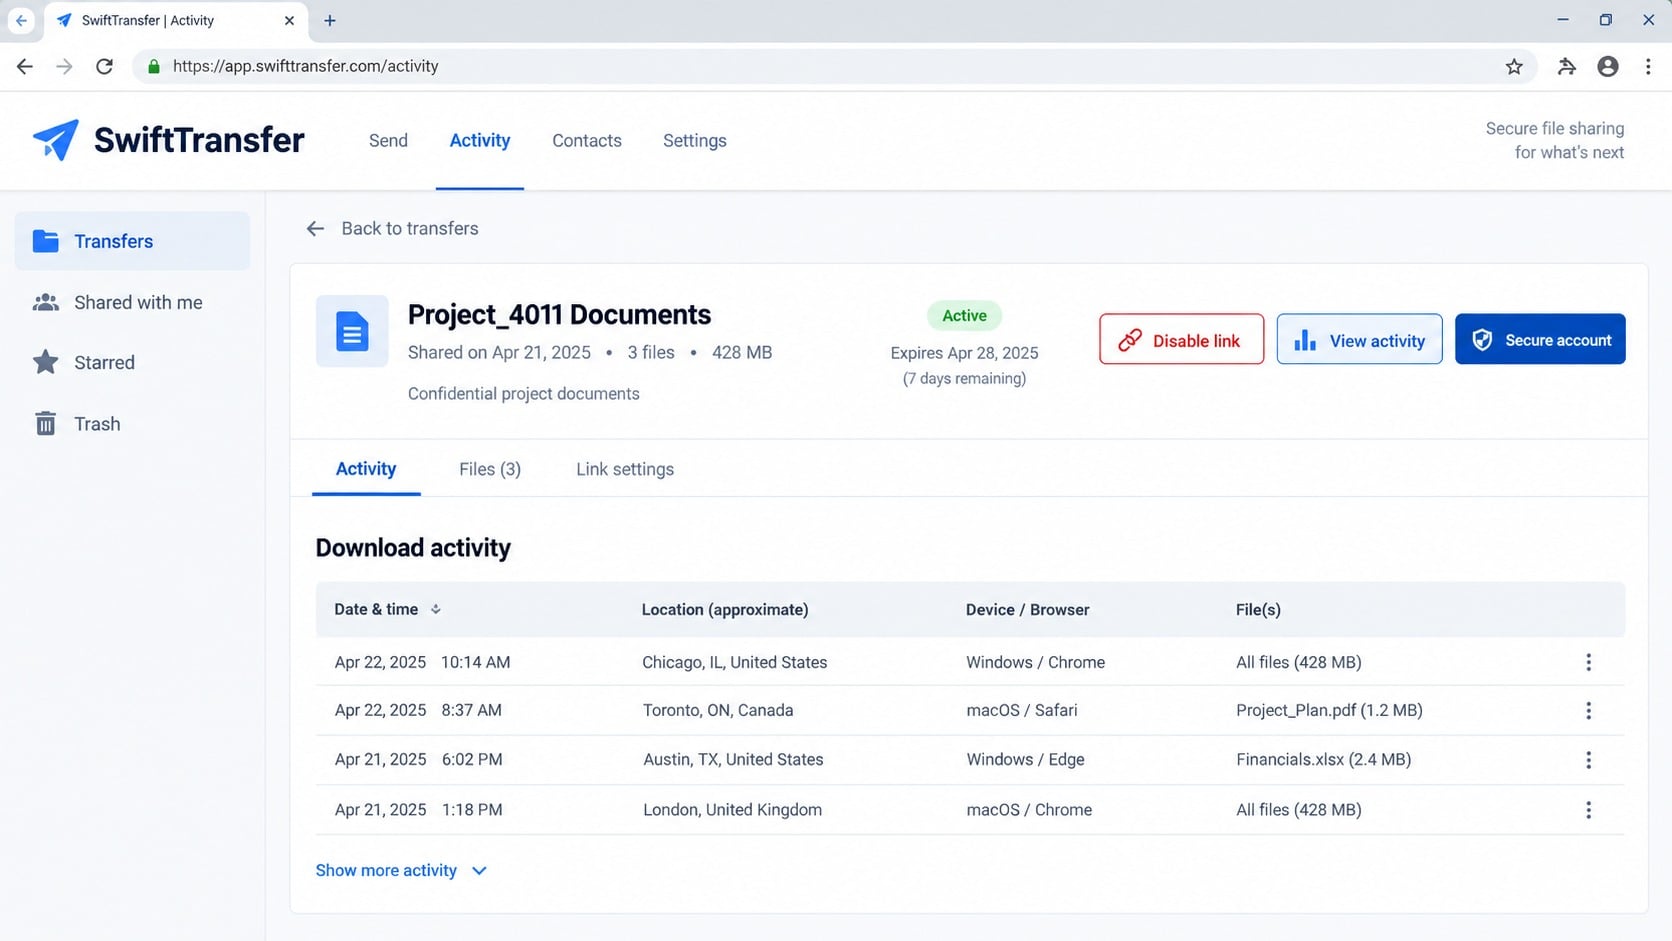1672x941 pixels.
Task: Expand Show more activity
Action: click(x=401, y=870)
